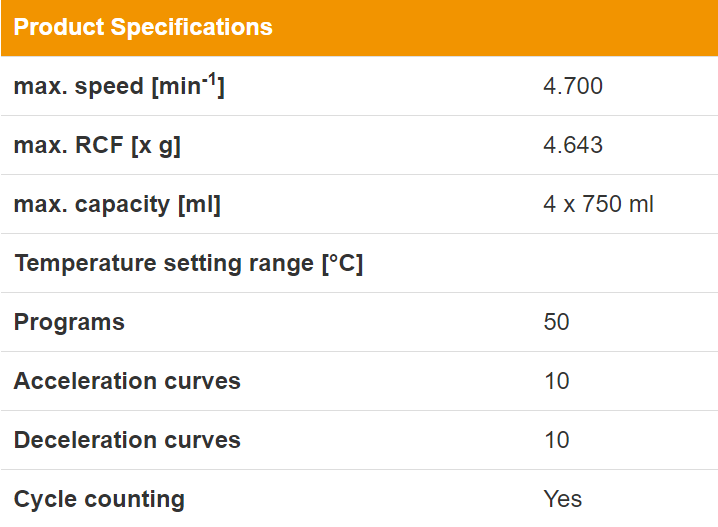This screenshot has height=527, width=718.
Task: Select the max. RCF row label
Action: [97, 146]
